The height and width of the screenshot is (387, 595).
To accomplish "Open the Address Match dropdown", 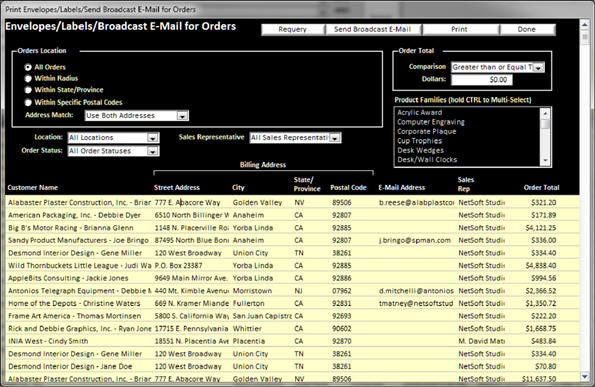I will click(x=182, y=116).
